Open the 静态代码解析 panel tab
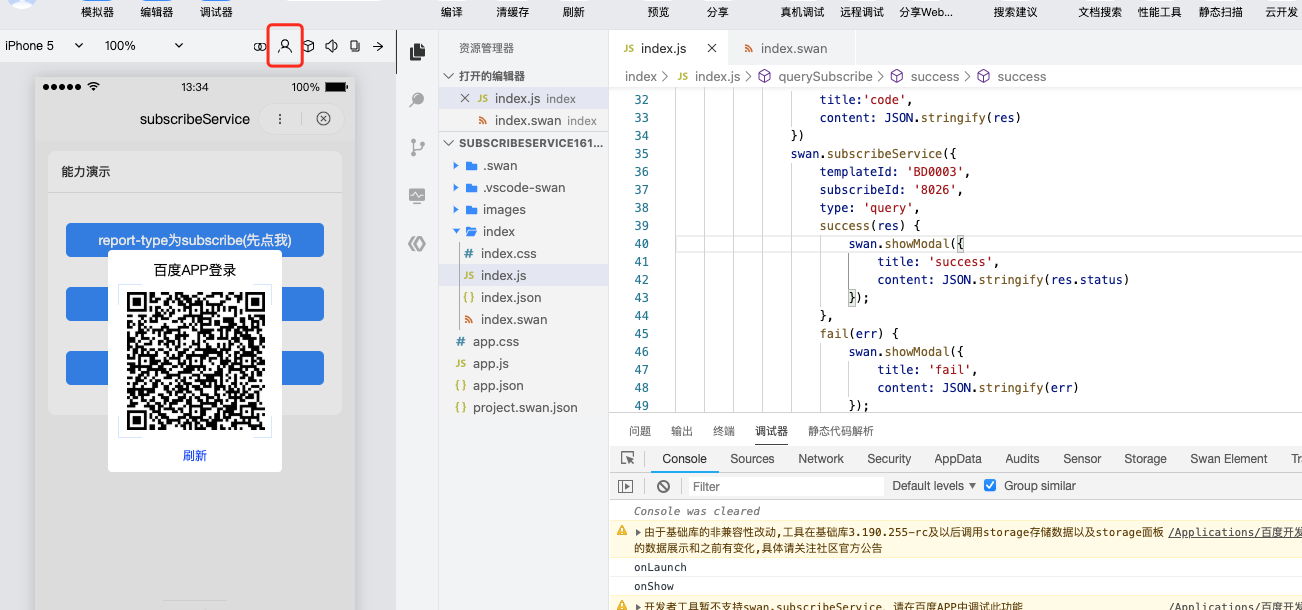 (x=841, y=431)
